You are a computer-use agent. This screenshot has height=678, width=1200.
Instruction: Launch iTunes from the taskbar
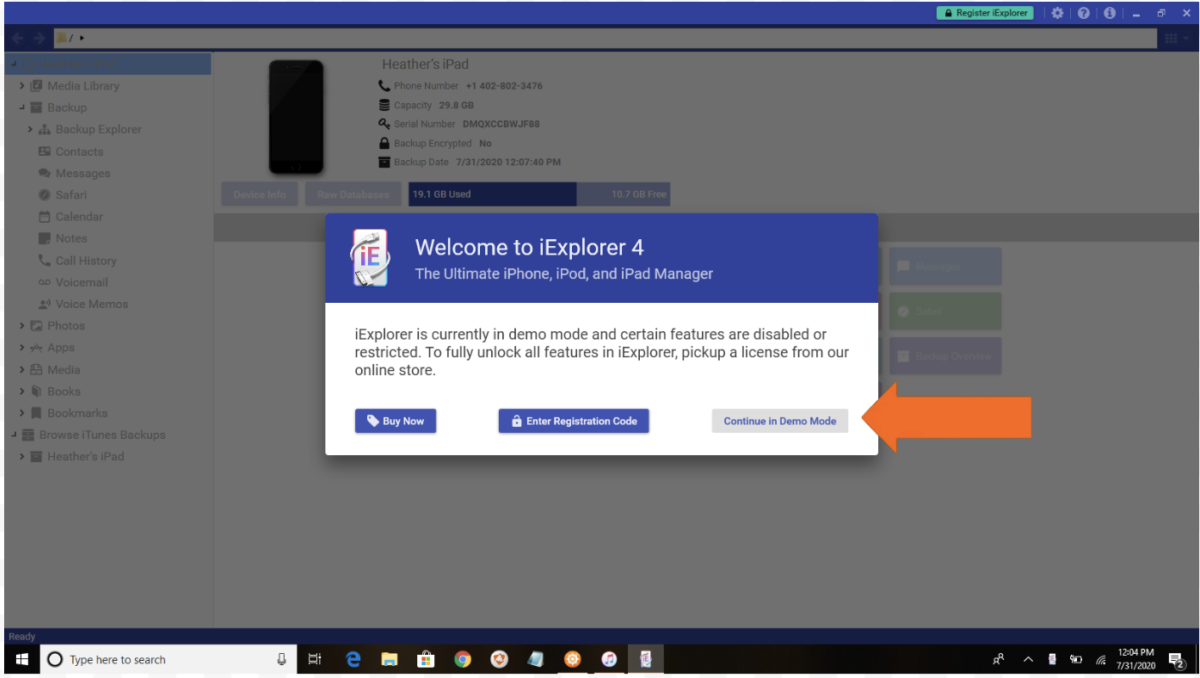[x=609, y=659]
